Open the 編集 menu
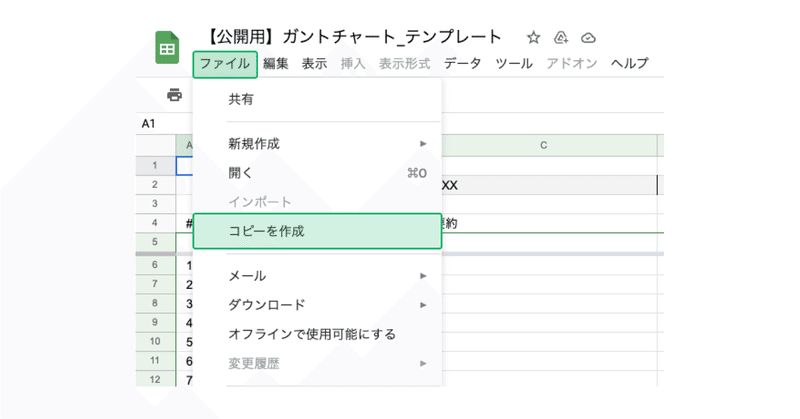 [x=276, y=64]
